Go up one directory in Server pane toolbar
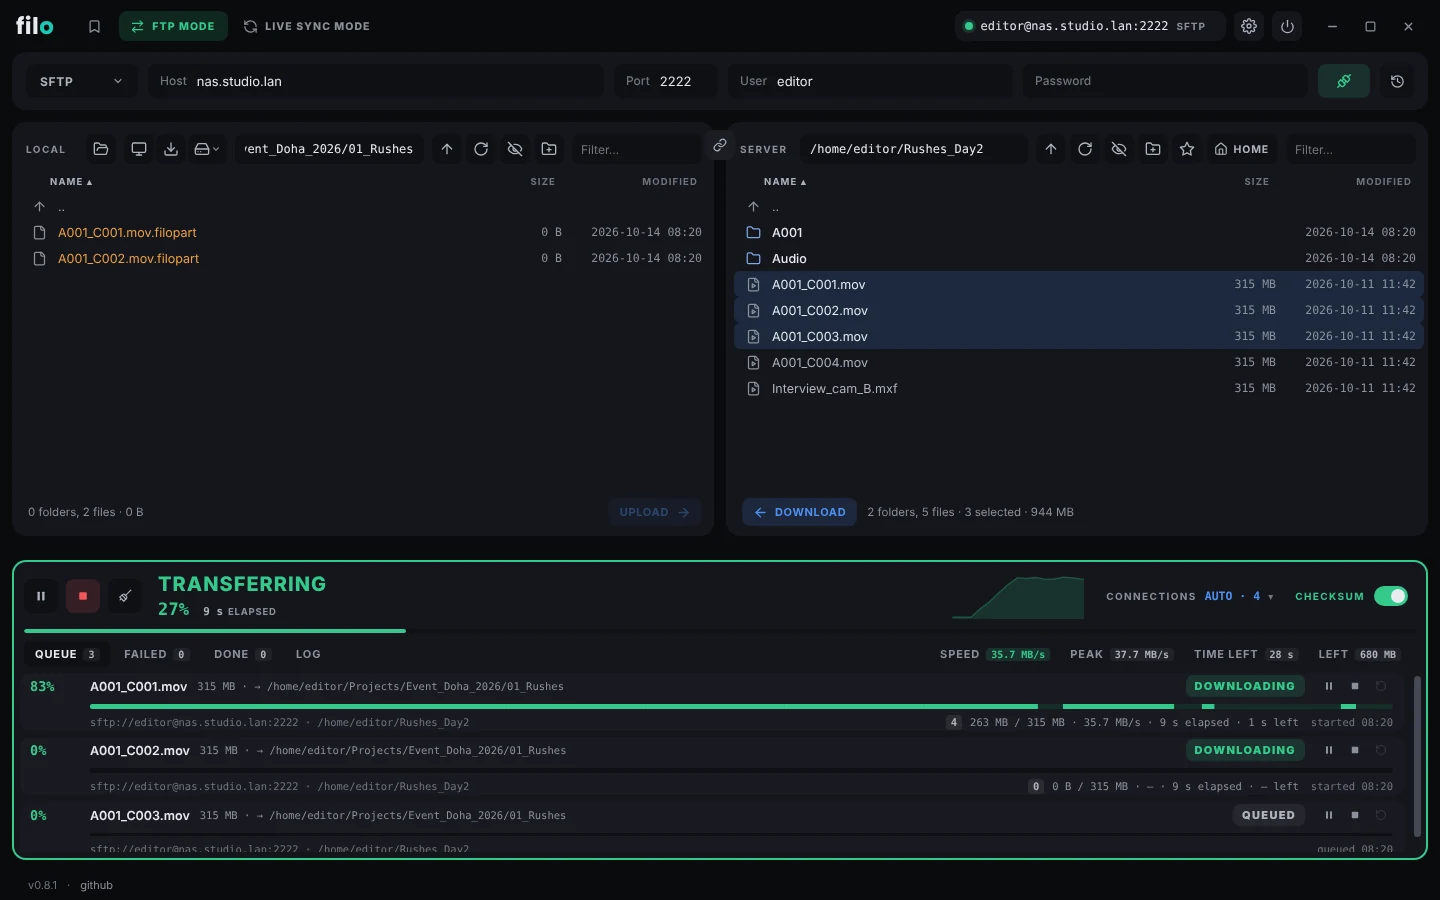This screenshot has height=900, width=1440. 1051,149
